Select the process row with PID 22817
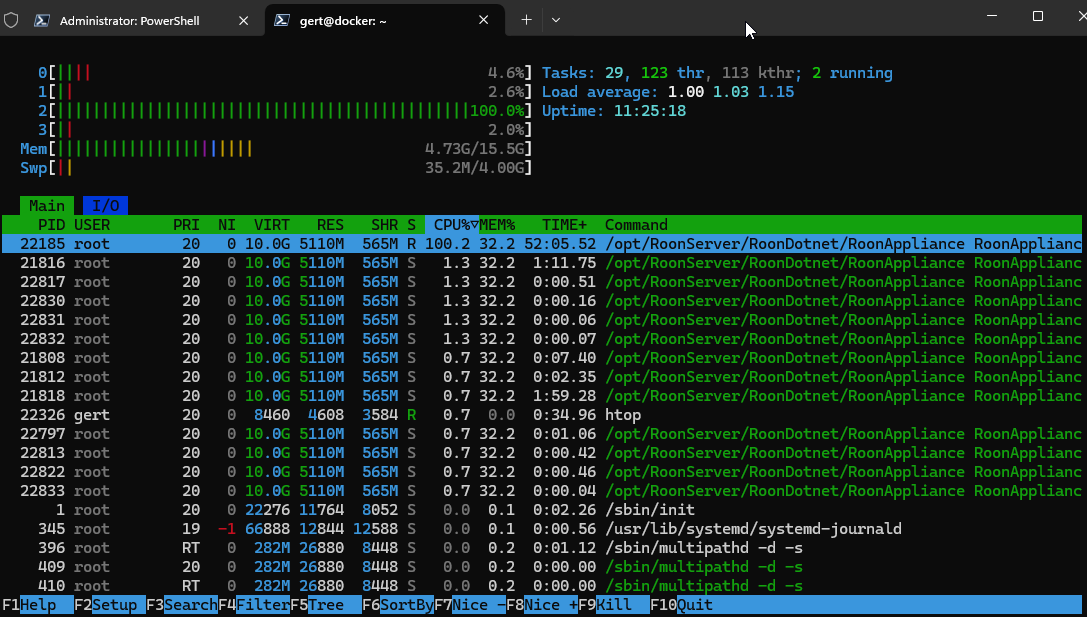 [x=541, y=282]
